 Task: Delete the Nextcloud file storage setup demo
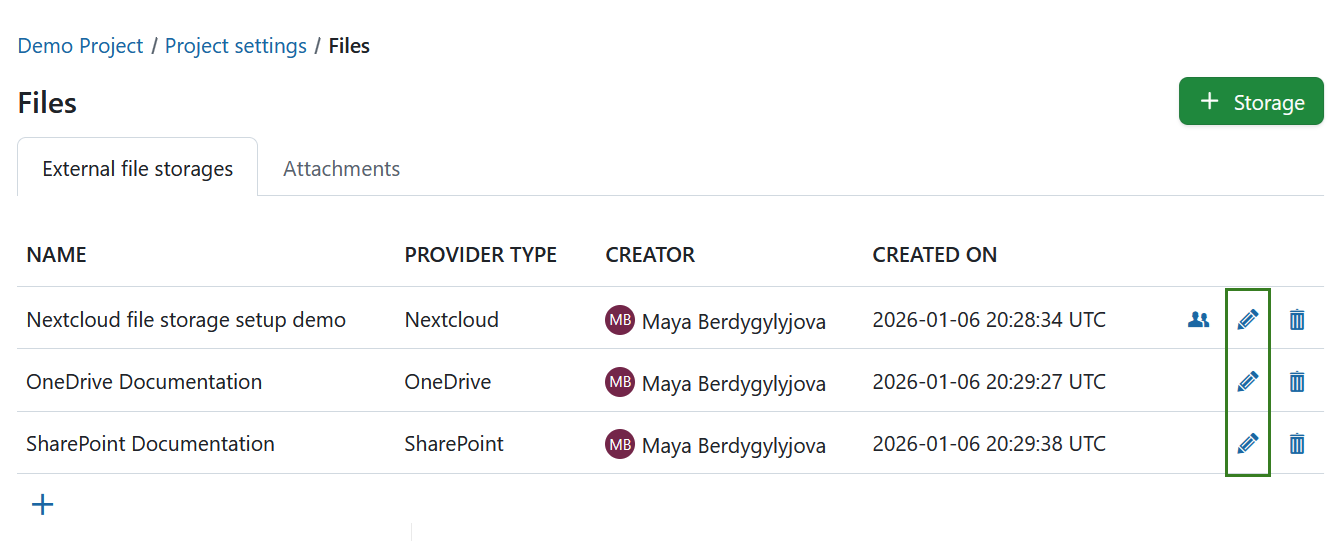(1297, 320)
